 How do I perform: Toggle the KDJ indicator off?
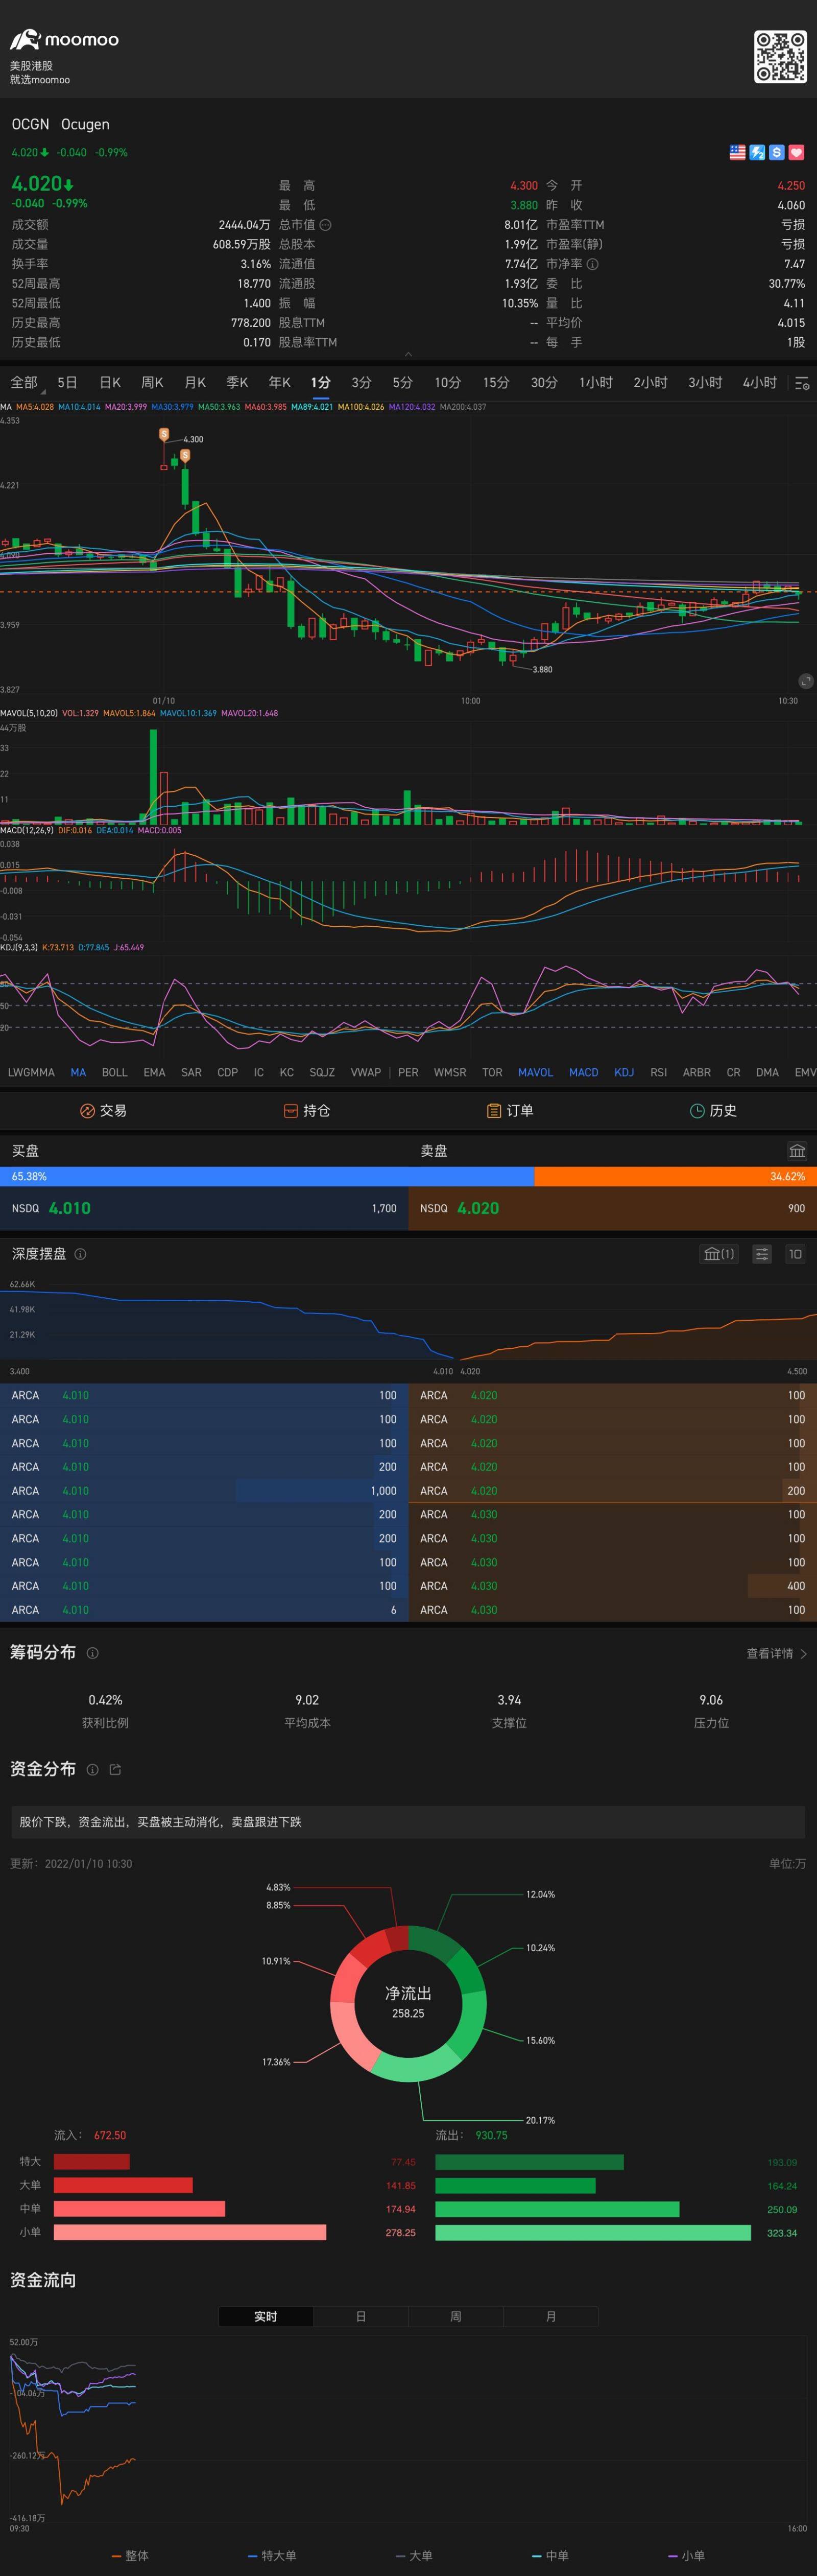[624, 1072]
